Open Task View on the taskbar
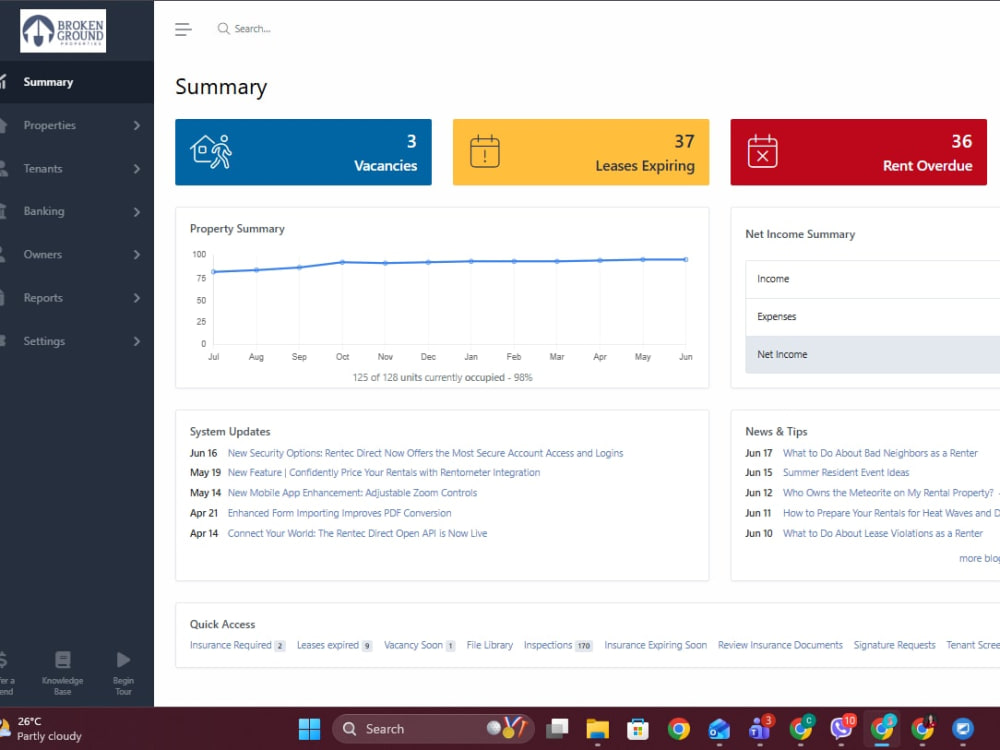The width and height of the screenshot is (1000, 750). (557, 728)
